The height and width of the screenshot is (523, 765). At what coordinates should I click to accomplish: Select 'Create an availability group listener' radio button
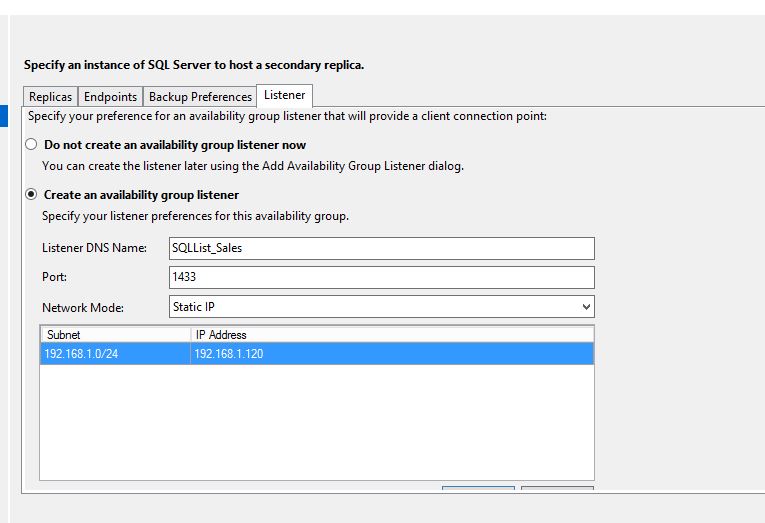click(31, 195)
